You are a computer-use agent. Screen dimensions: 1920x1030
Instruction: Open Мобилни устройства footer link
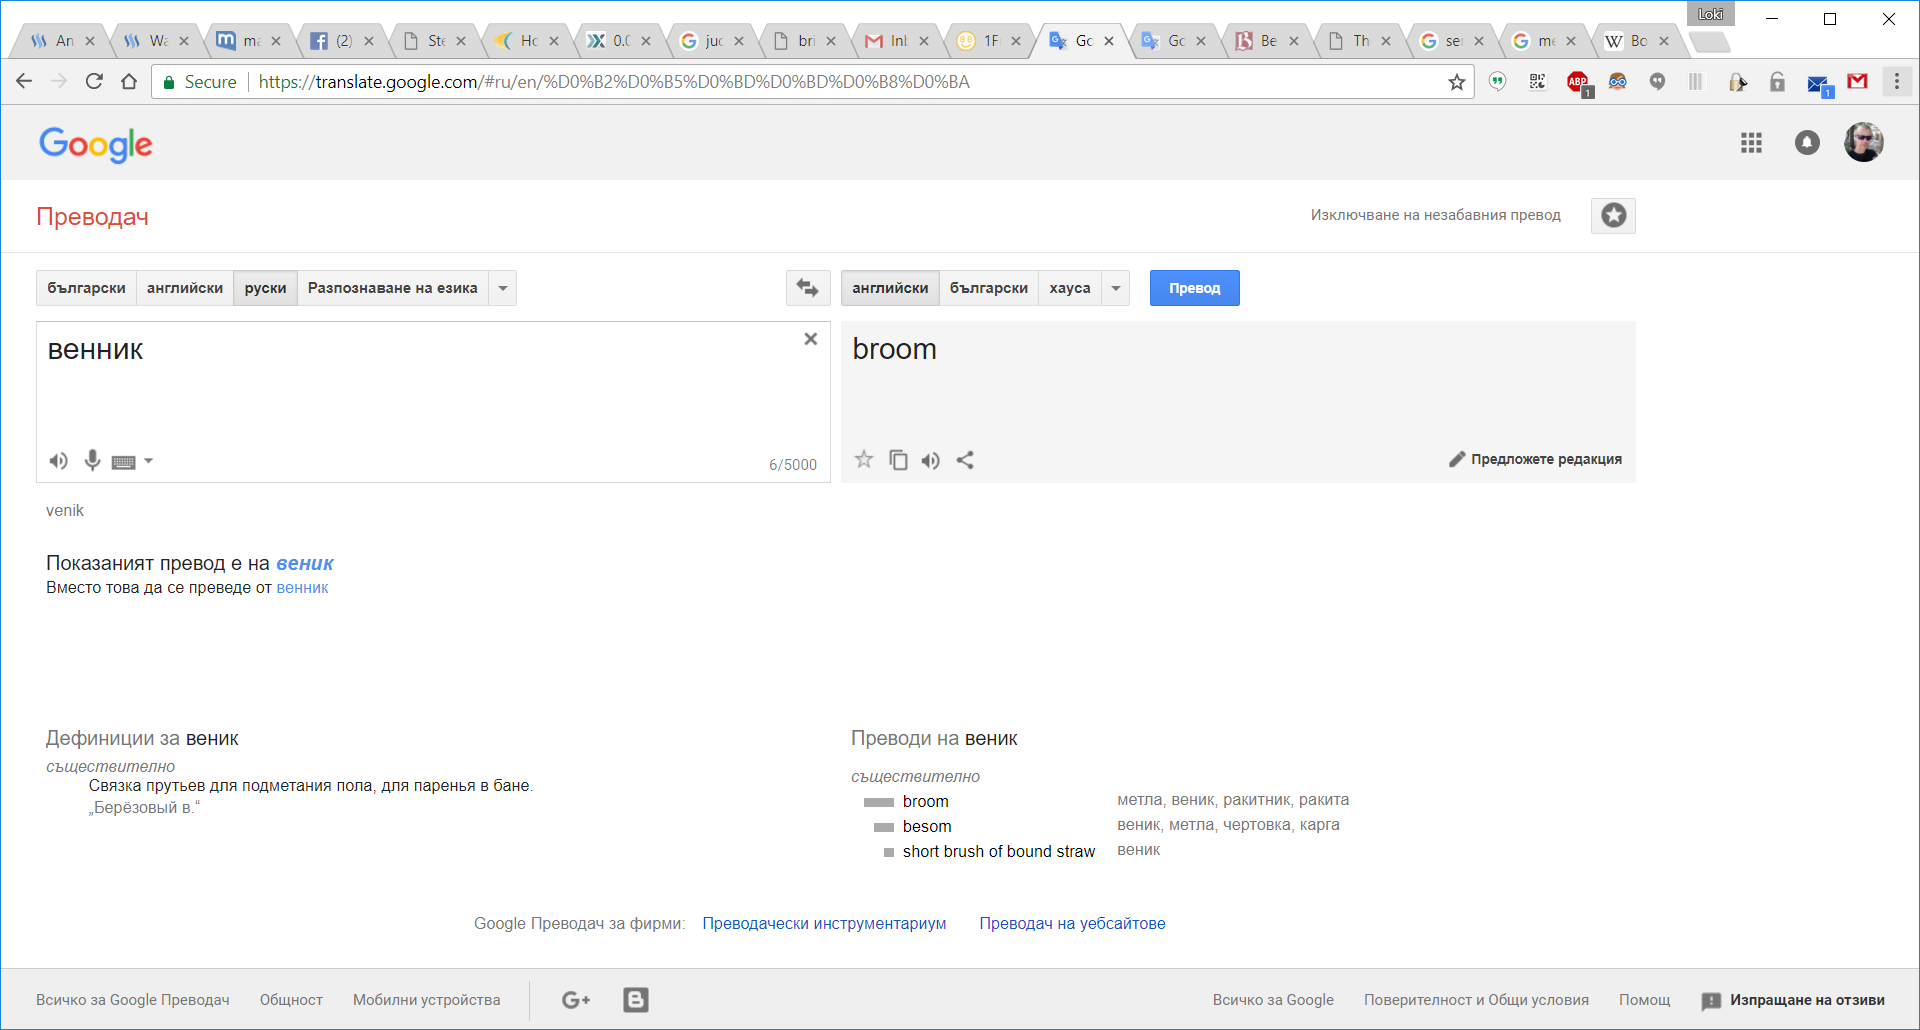(427, 1000)
